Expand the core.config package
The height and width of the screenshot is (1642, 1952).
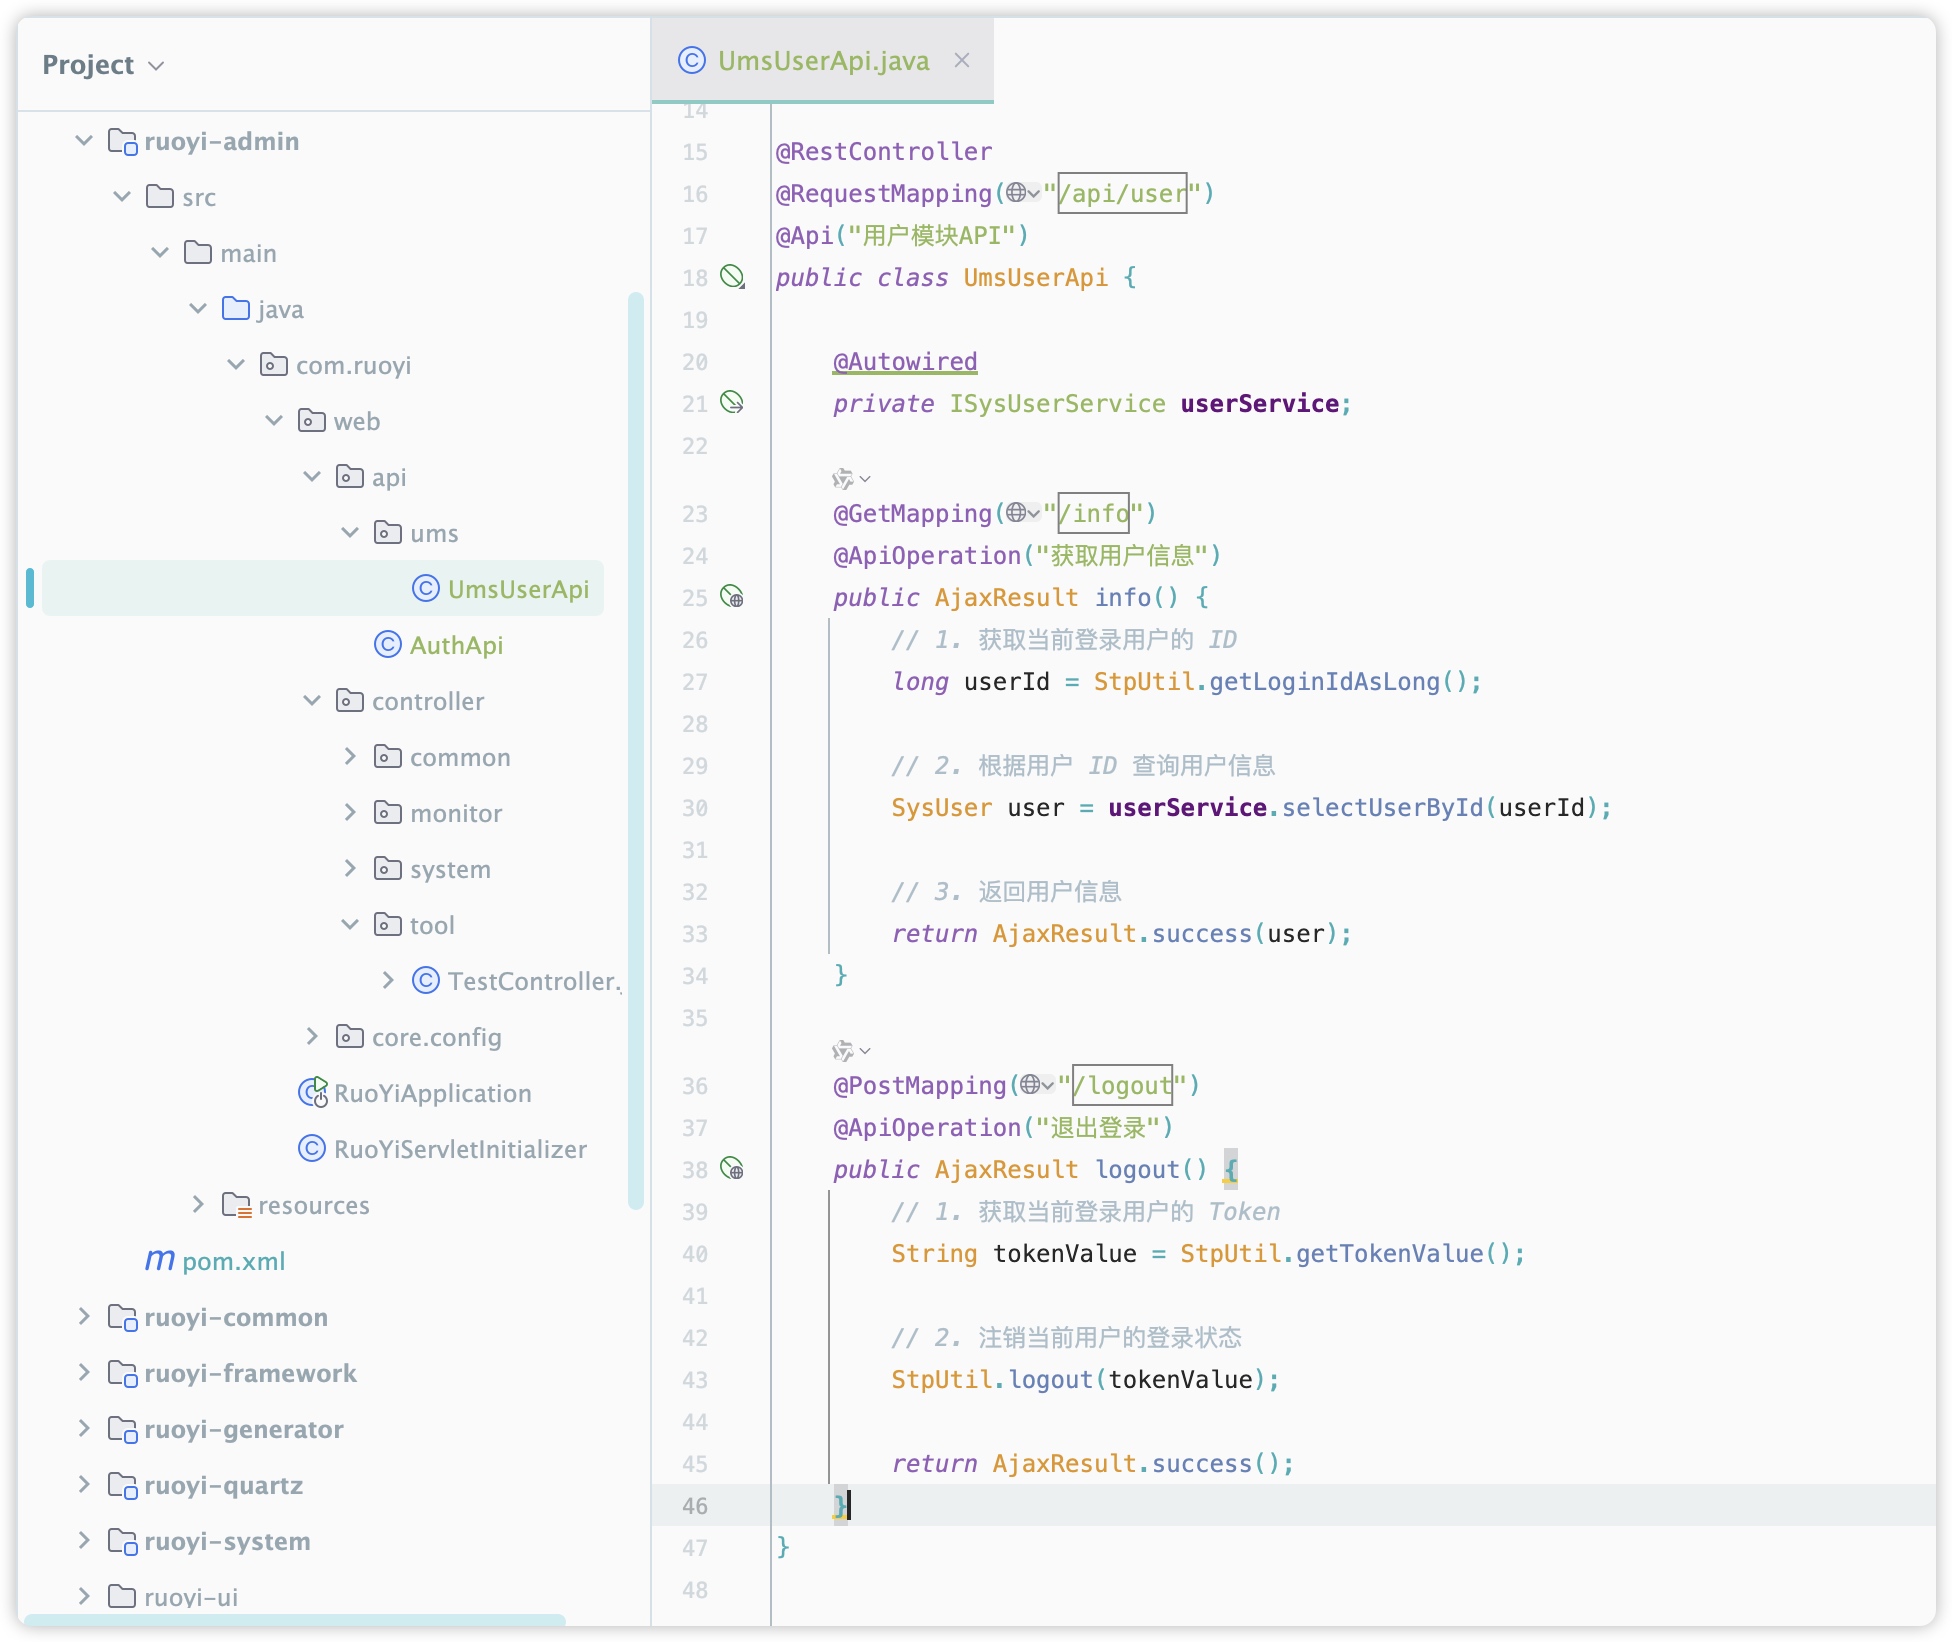312,1037
